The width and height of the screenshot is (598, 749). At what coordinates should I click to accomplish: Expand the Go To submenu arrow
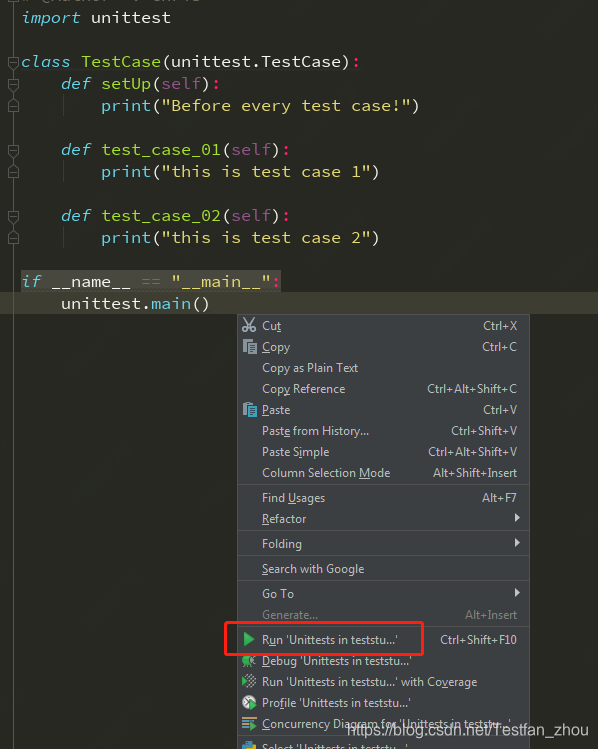517,593
